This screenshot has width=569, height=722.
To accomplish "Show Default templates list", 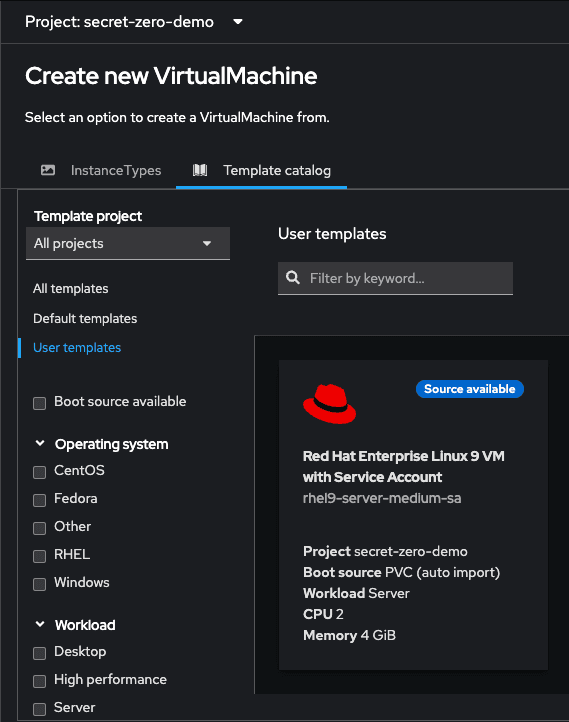I will 85,319.
